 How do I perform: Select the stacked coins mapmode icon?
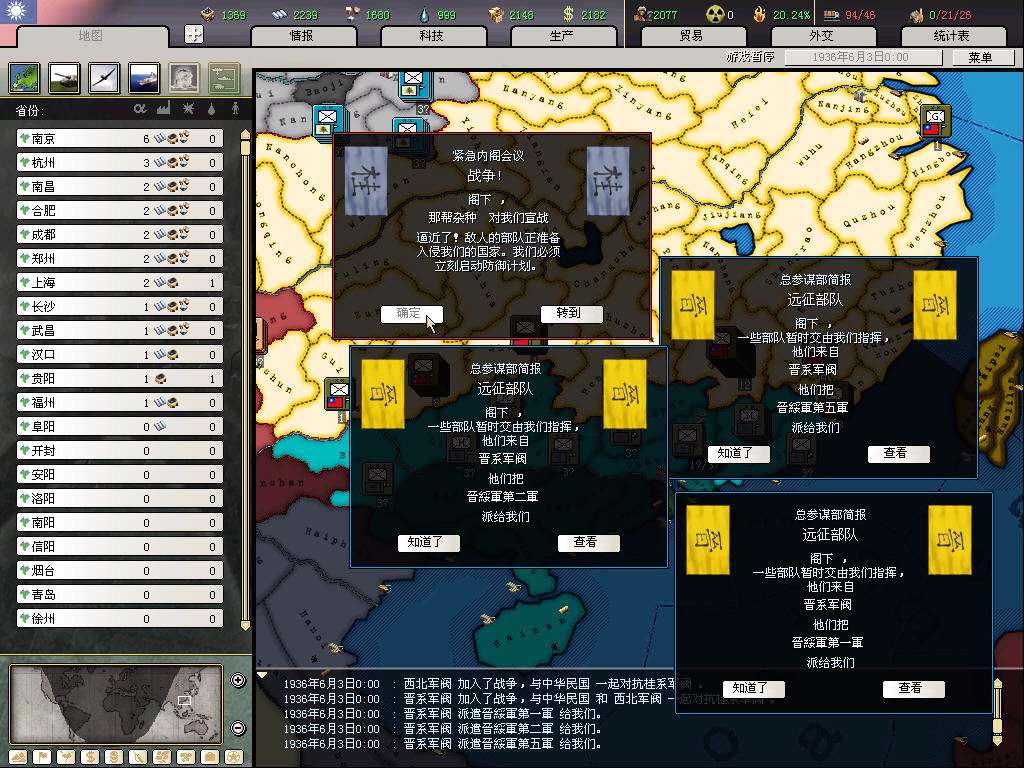114,758
